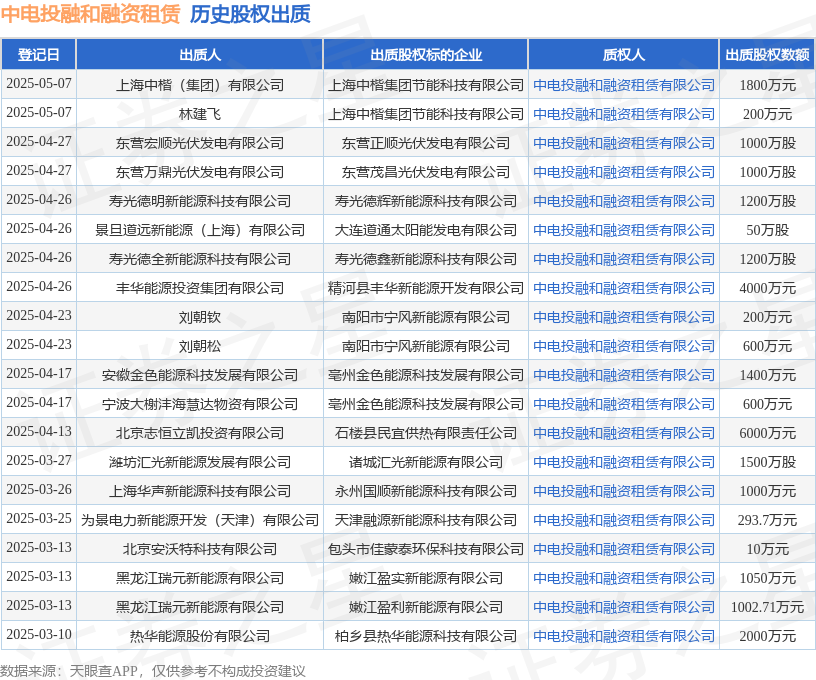Click target company 大连道通太阳能发电有限公司
Image resolution: width=816 pixels, height=680 pixels.
[426, 230]
